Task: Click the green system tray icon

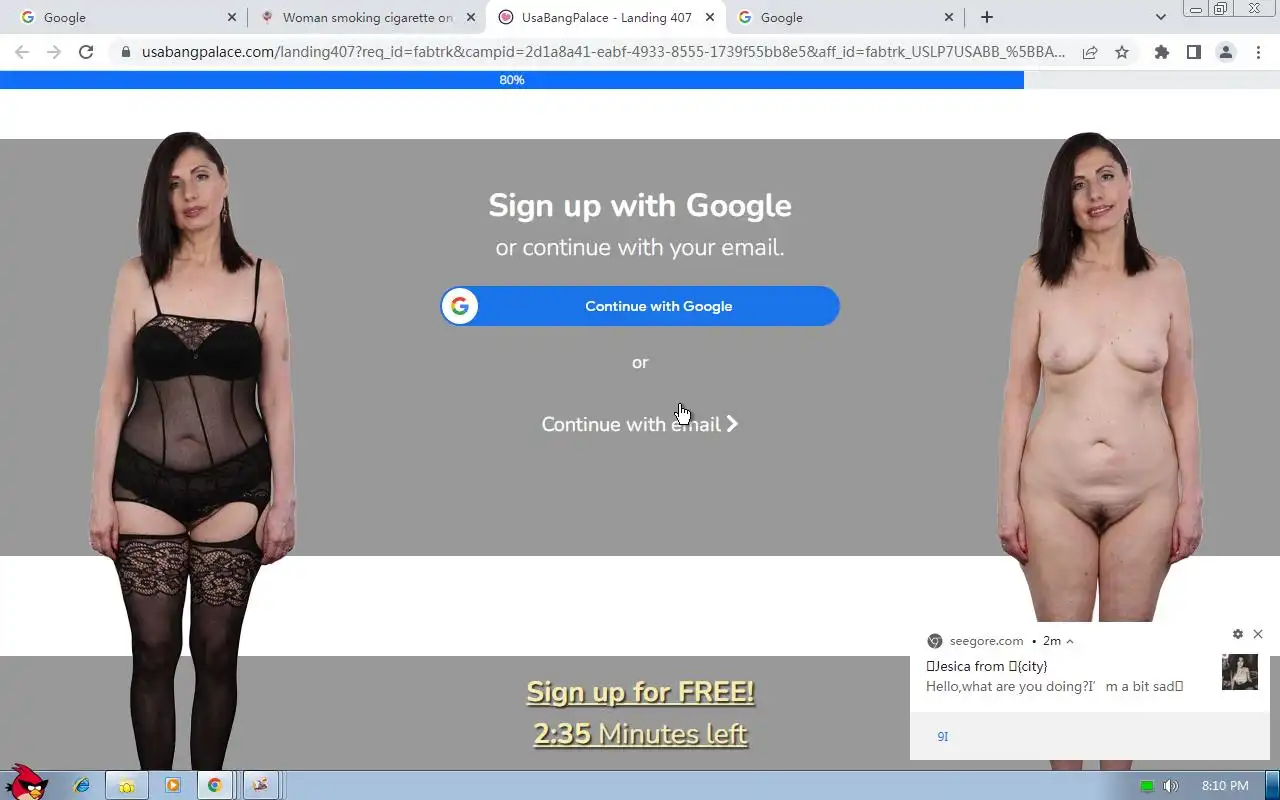Action: 1147,786
